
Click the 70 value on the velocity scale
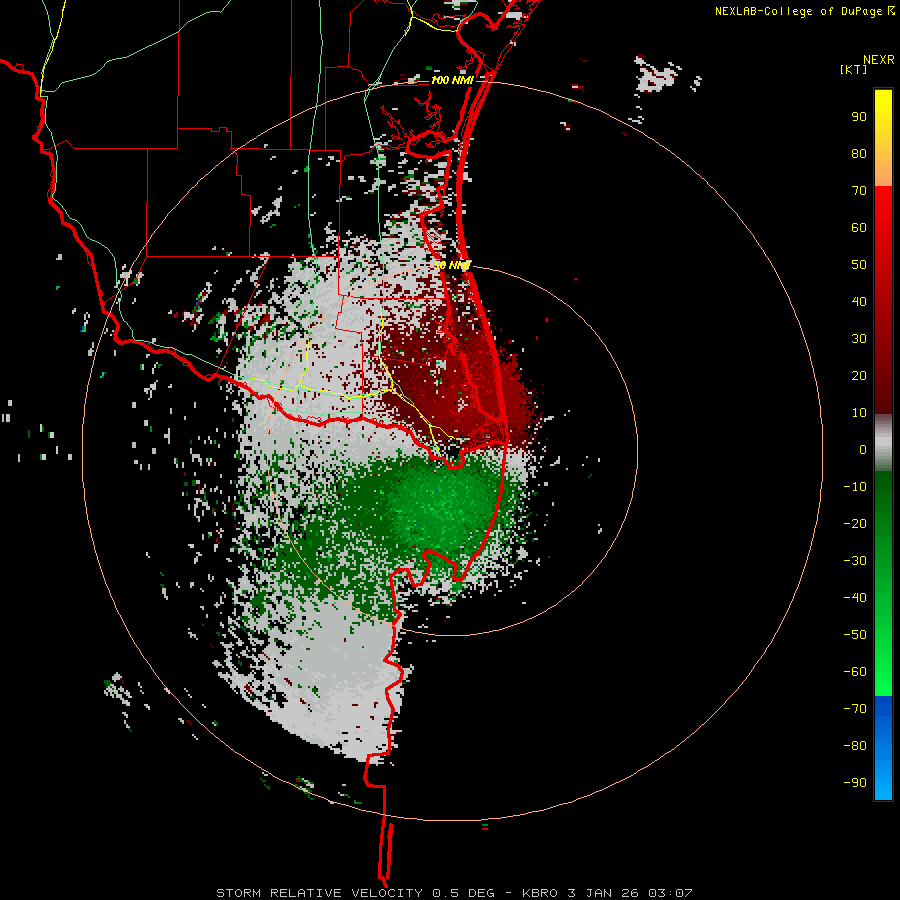click(x=859, y=191)
